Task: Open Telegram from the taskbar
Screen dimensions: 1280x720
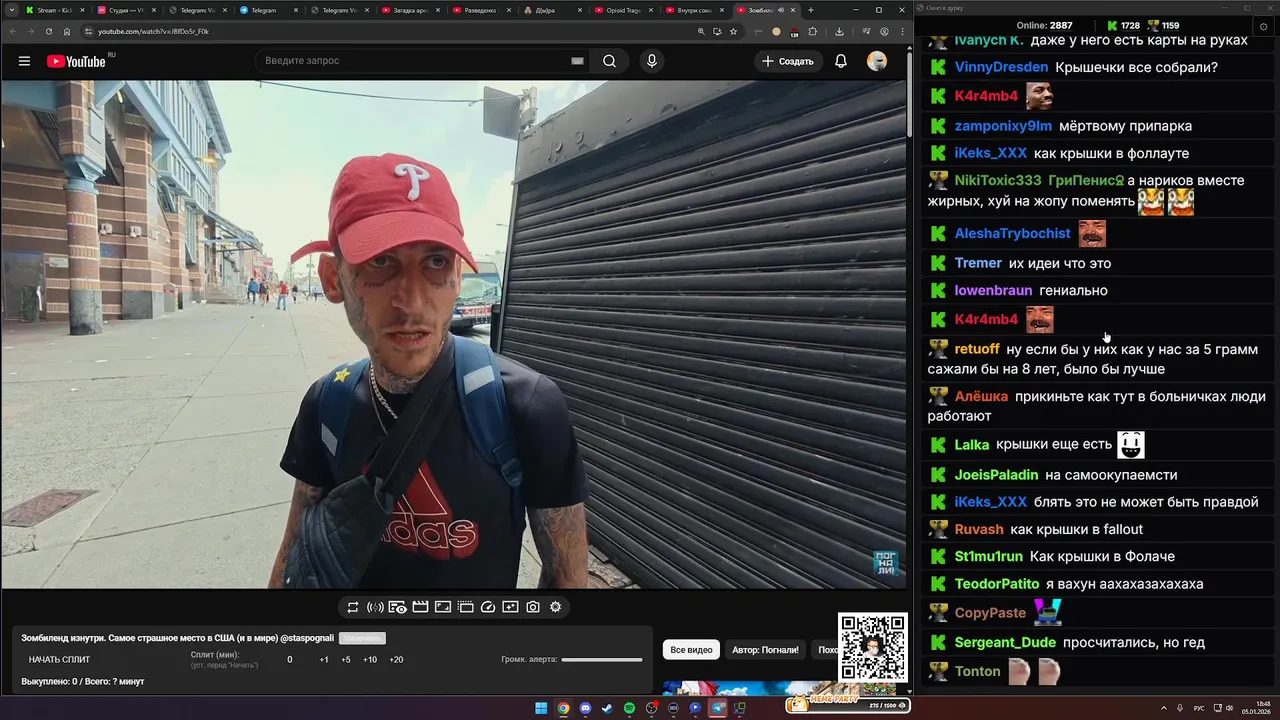Action: click(x=717, y=708)
